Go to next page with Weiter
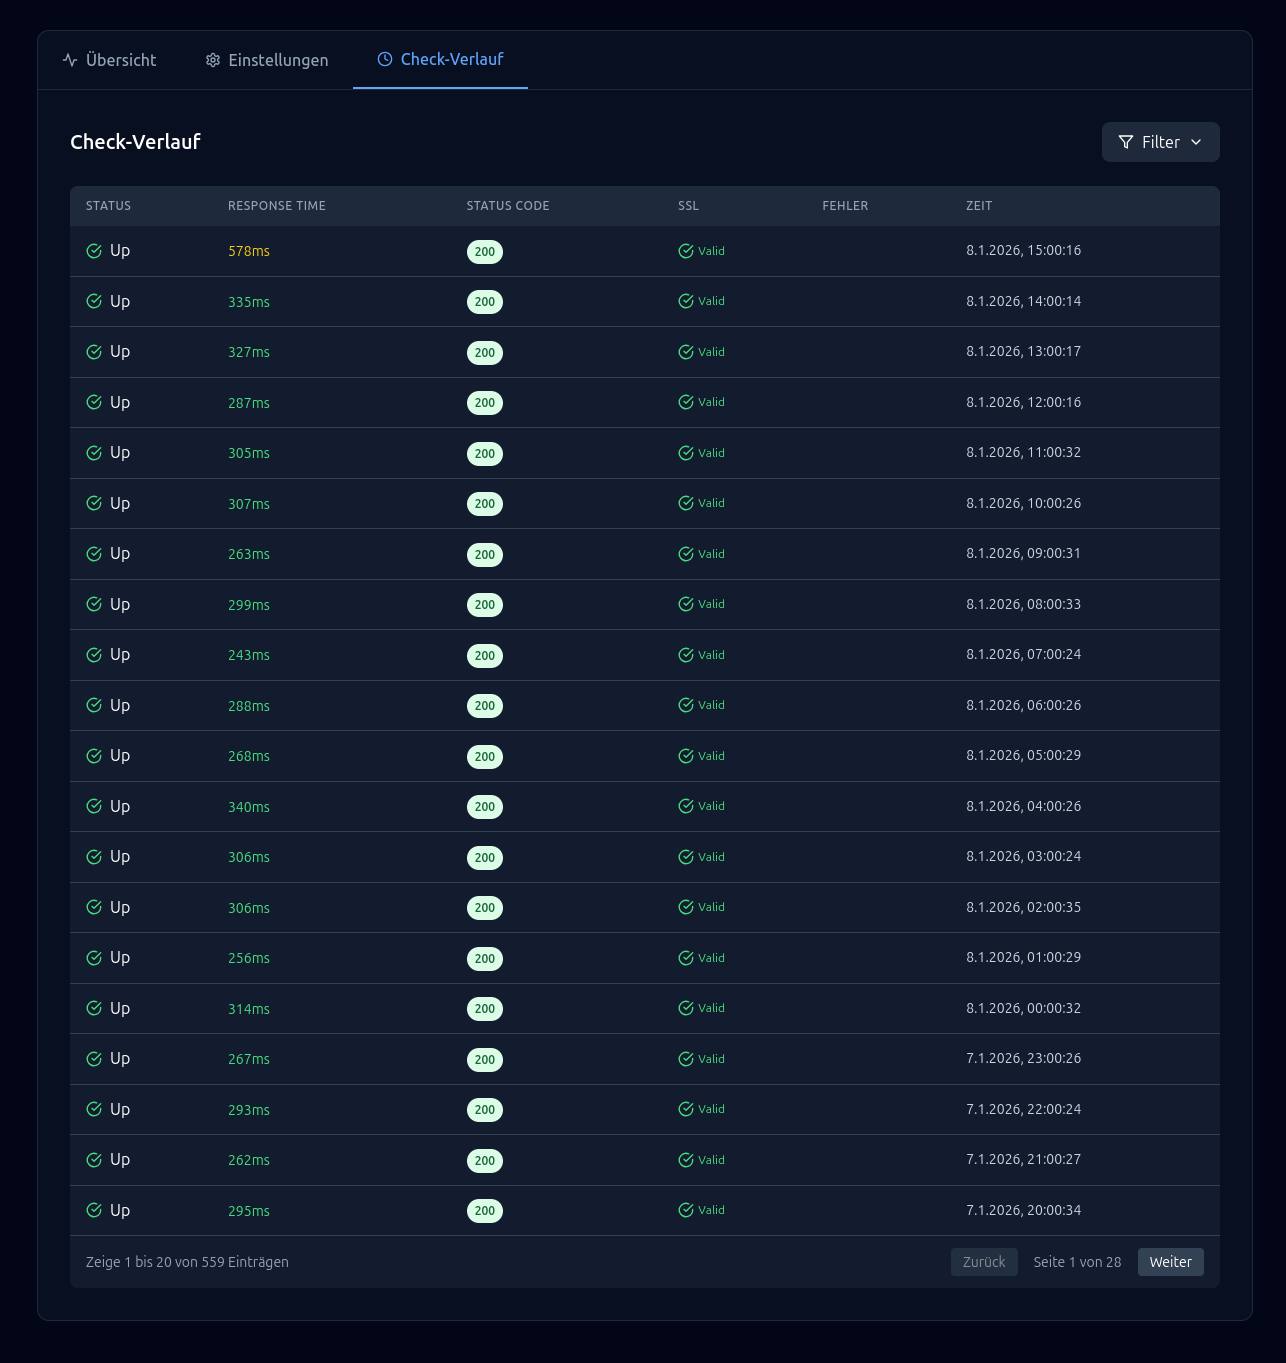This screenshot has width=1286, height=1363. (x=1170, y=1262)
